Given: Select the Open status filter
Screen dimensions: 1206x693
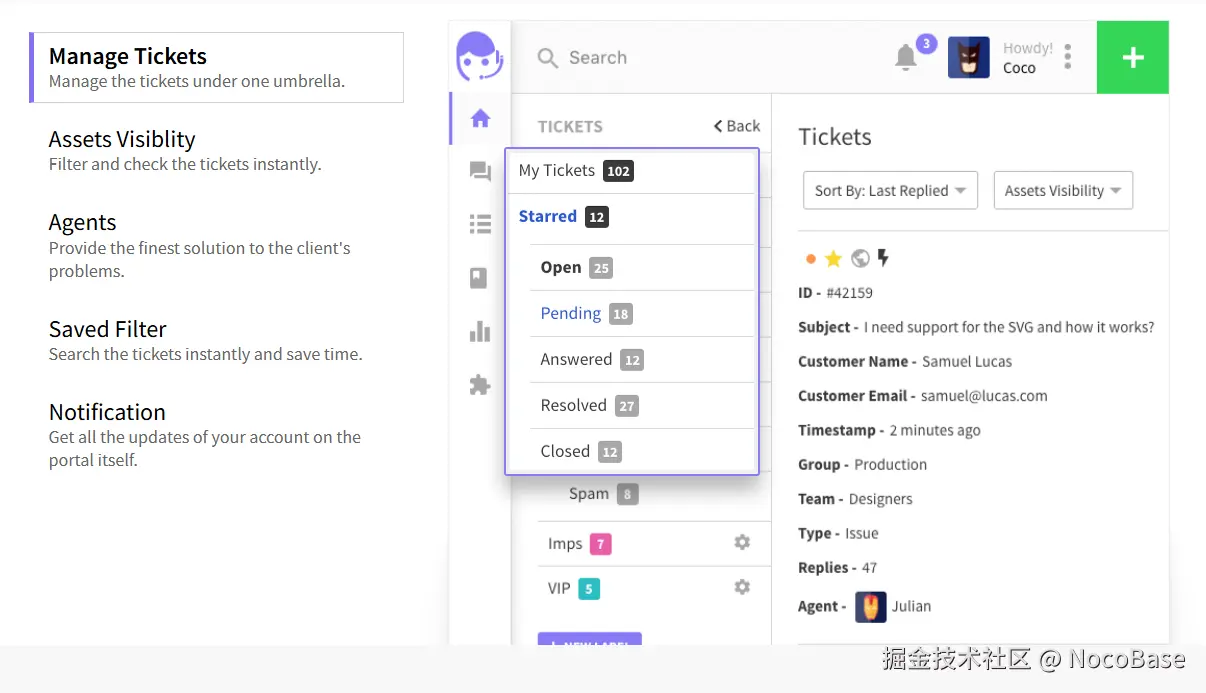Looking at the screenshot, I should pyautogui.click(x=641, y=268).
